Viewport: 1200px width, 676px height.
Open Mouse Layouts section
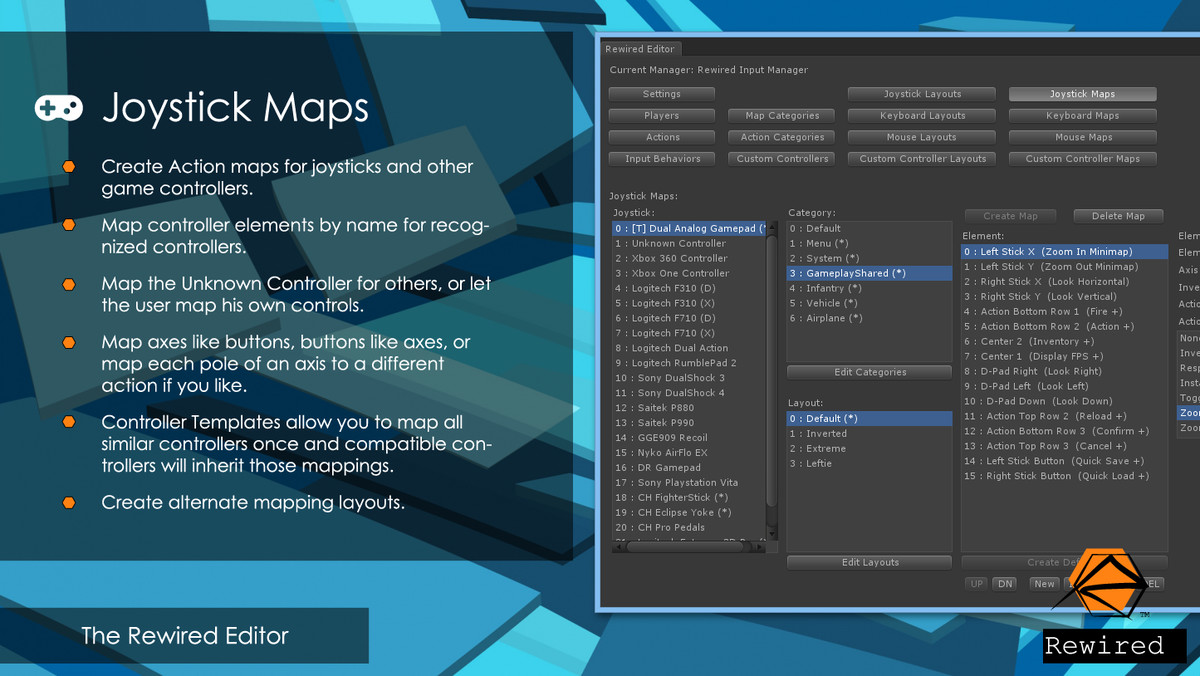(x=922, y=137)
